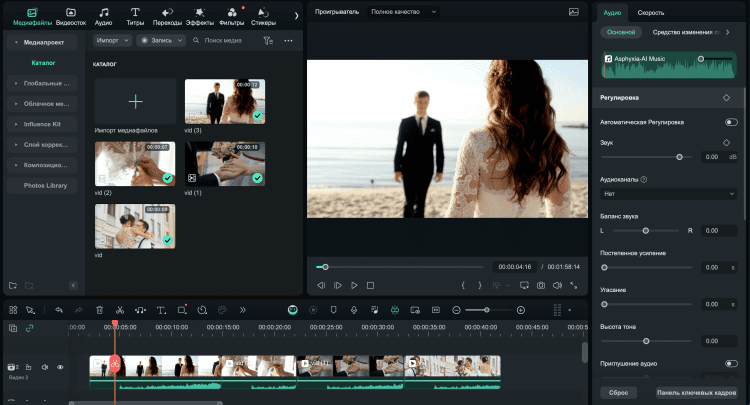Viewport: 750px width, 405px height.
Task: Click the filter icon beside media search
Action: click(x=267, y=41)
